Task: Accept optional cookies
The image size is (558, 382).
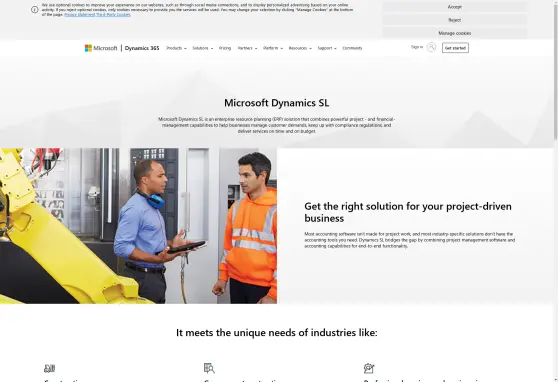Action: (x=454, y=7)
